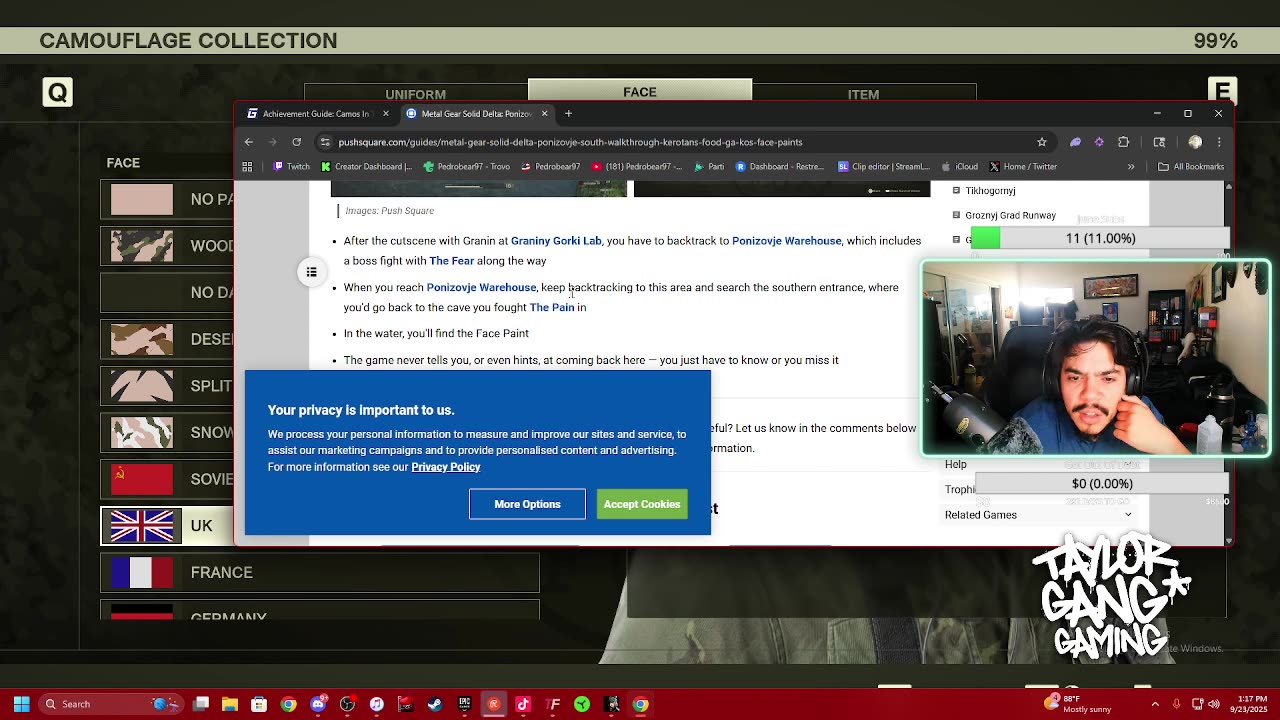Switch to the UNIFORM camouflage tab
The image size is (1280, 720).
pos(416,95)
